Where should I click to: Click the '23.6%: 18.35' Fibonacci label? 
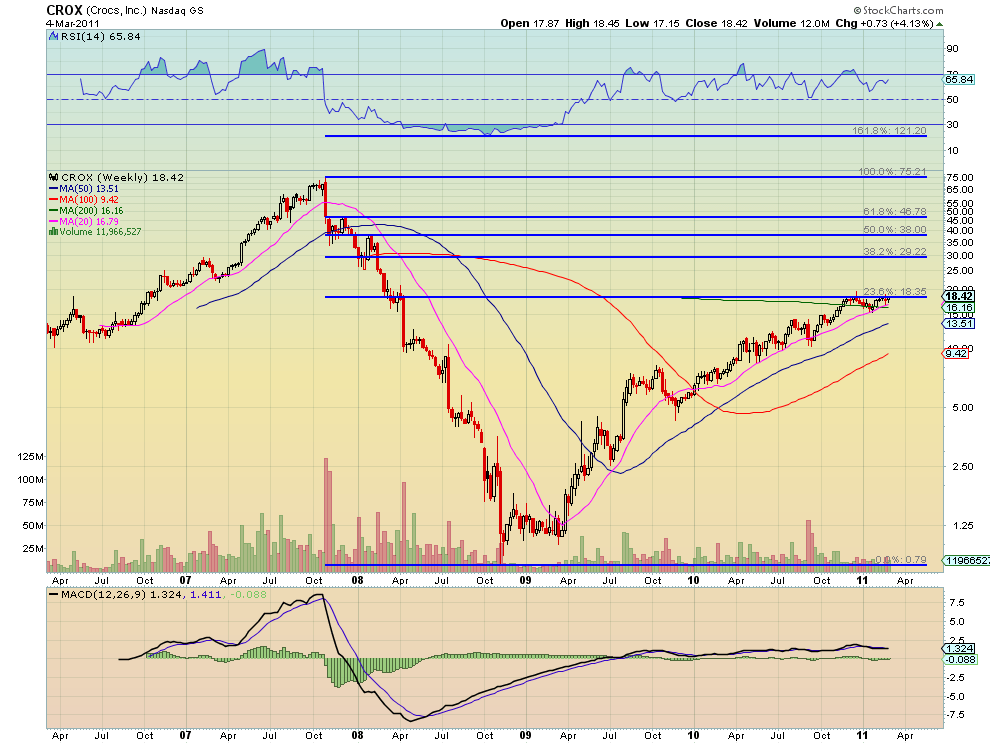point(895,292)
